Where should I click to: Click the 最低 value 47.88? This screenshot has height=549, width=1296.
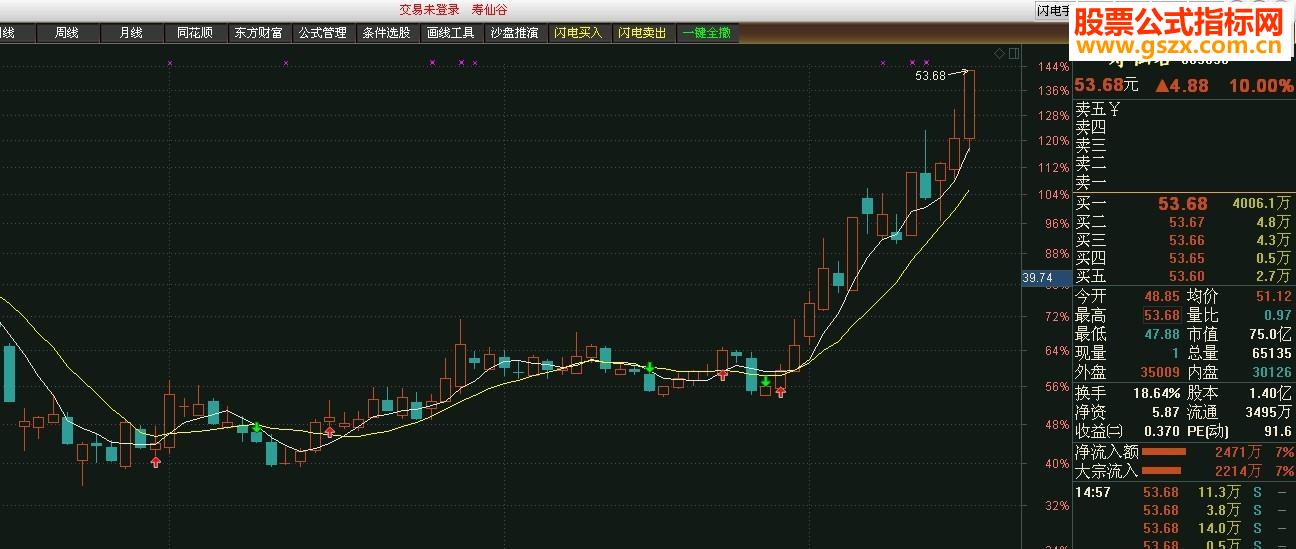[x=1162, y=334]
